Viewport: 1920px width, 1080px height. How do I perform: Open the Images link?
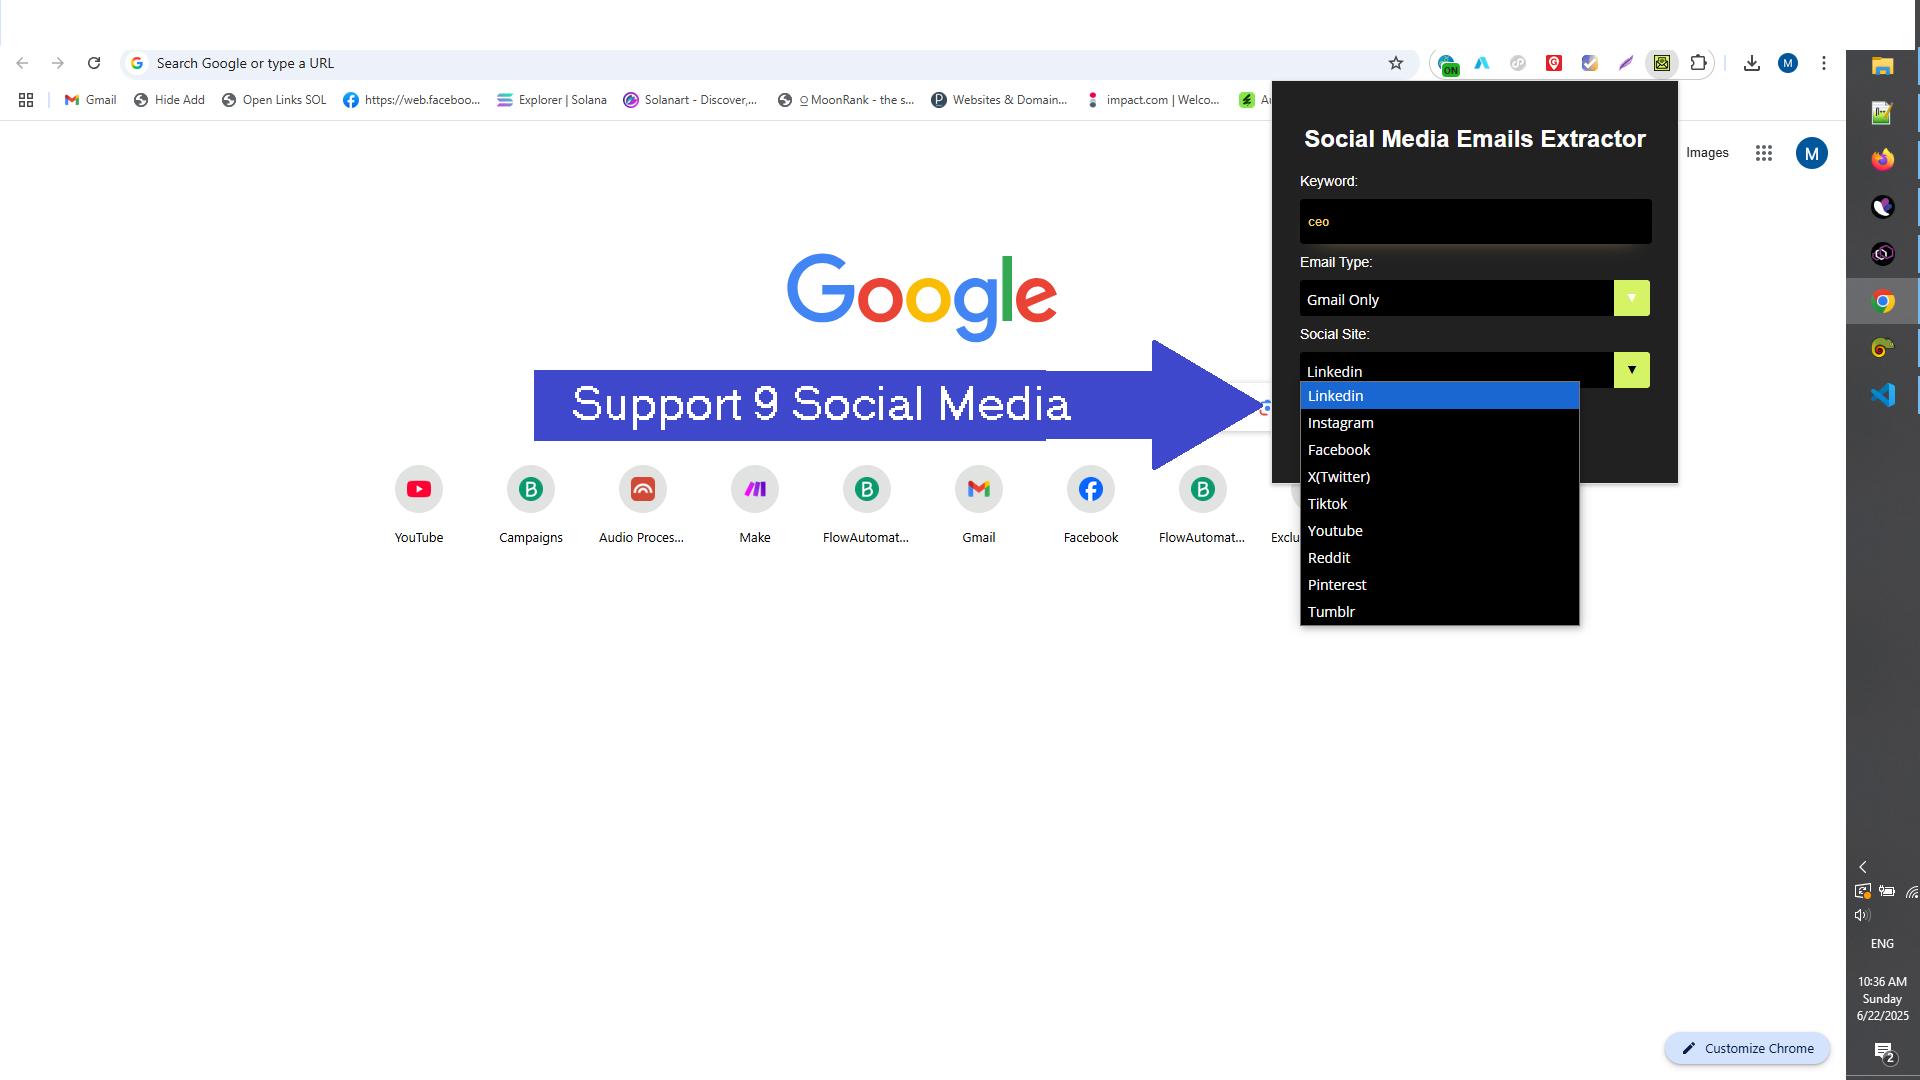point(1707,153)
